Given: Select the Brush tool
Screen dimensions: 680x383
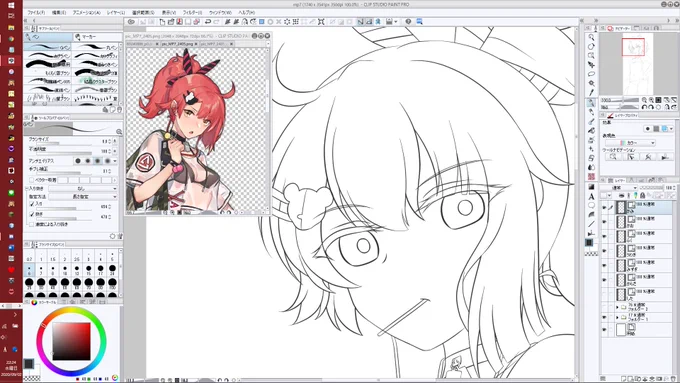Looking at the screenshot, I should [591, 122].
